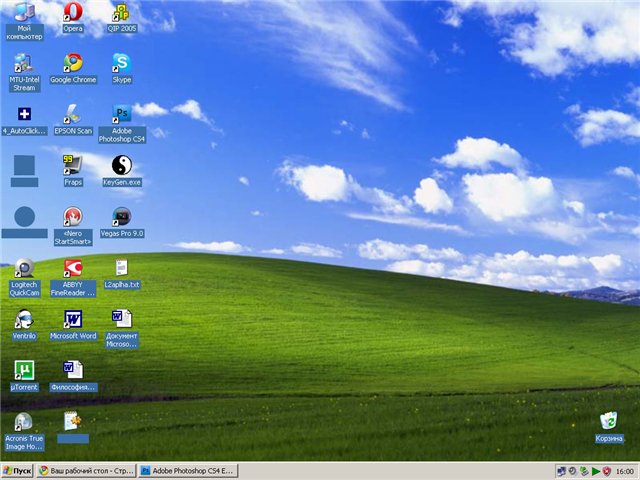The width and height of the screenshot is (640, 480).
Task: Click the KeyGen.exe yin-yang icon
Action: click(x=122, y=165)
